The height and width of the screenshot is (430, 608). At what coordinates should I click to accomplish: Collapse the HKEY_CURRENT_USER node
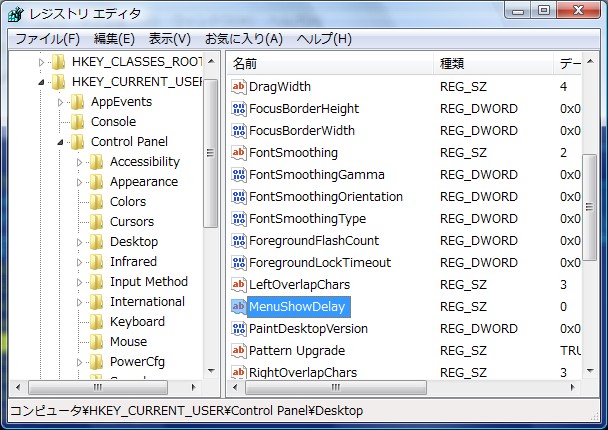[x=42, y=82]
